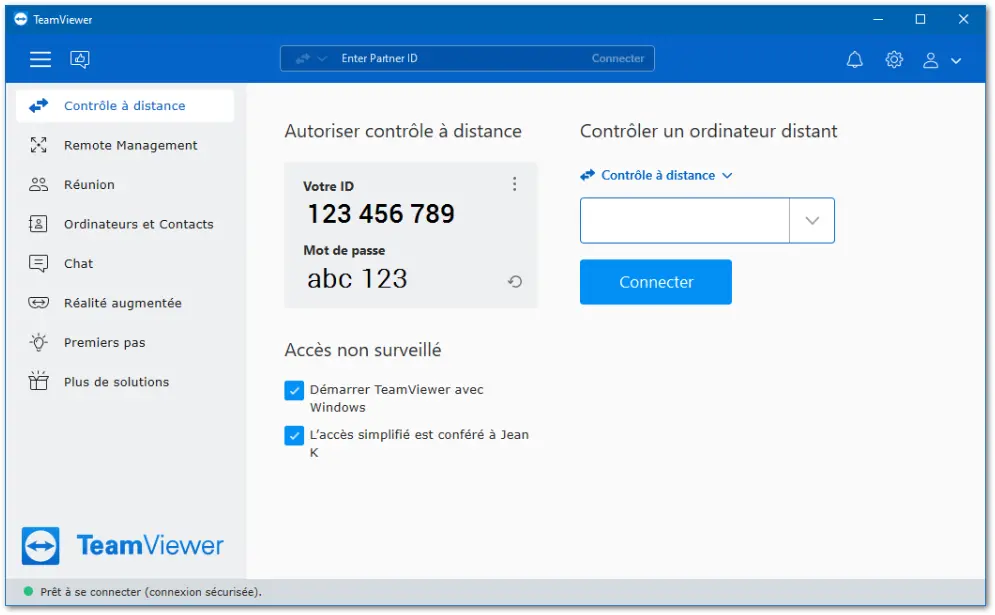Click the Remote Management expand-arrows icon
995x615 pixels.
click(x=38, y=145)
